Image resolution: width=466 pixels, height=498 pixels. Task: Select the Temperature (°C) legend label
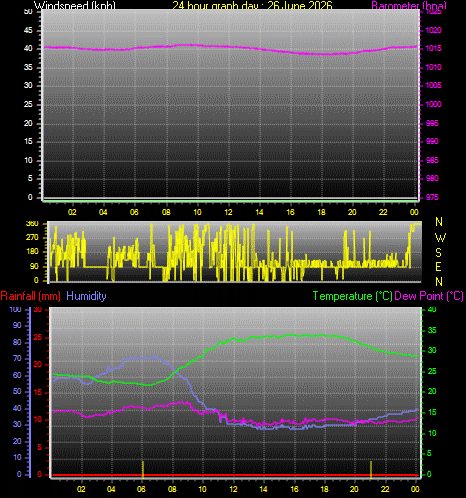[352, 296]
